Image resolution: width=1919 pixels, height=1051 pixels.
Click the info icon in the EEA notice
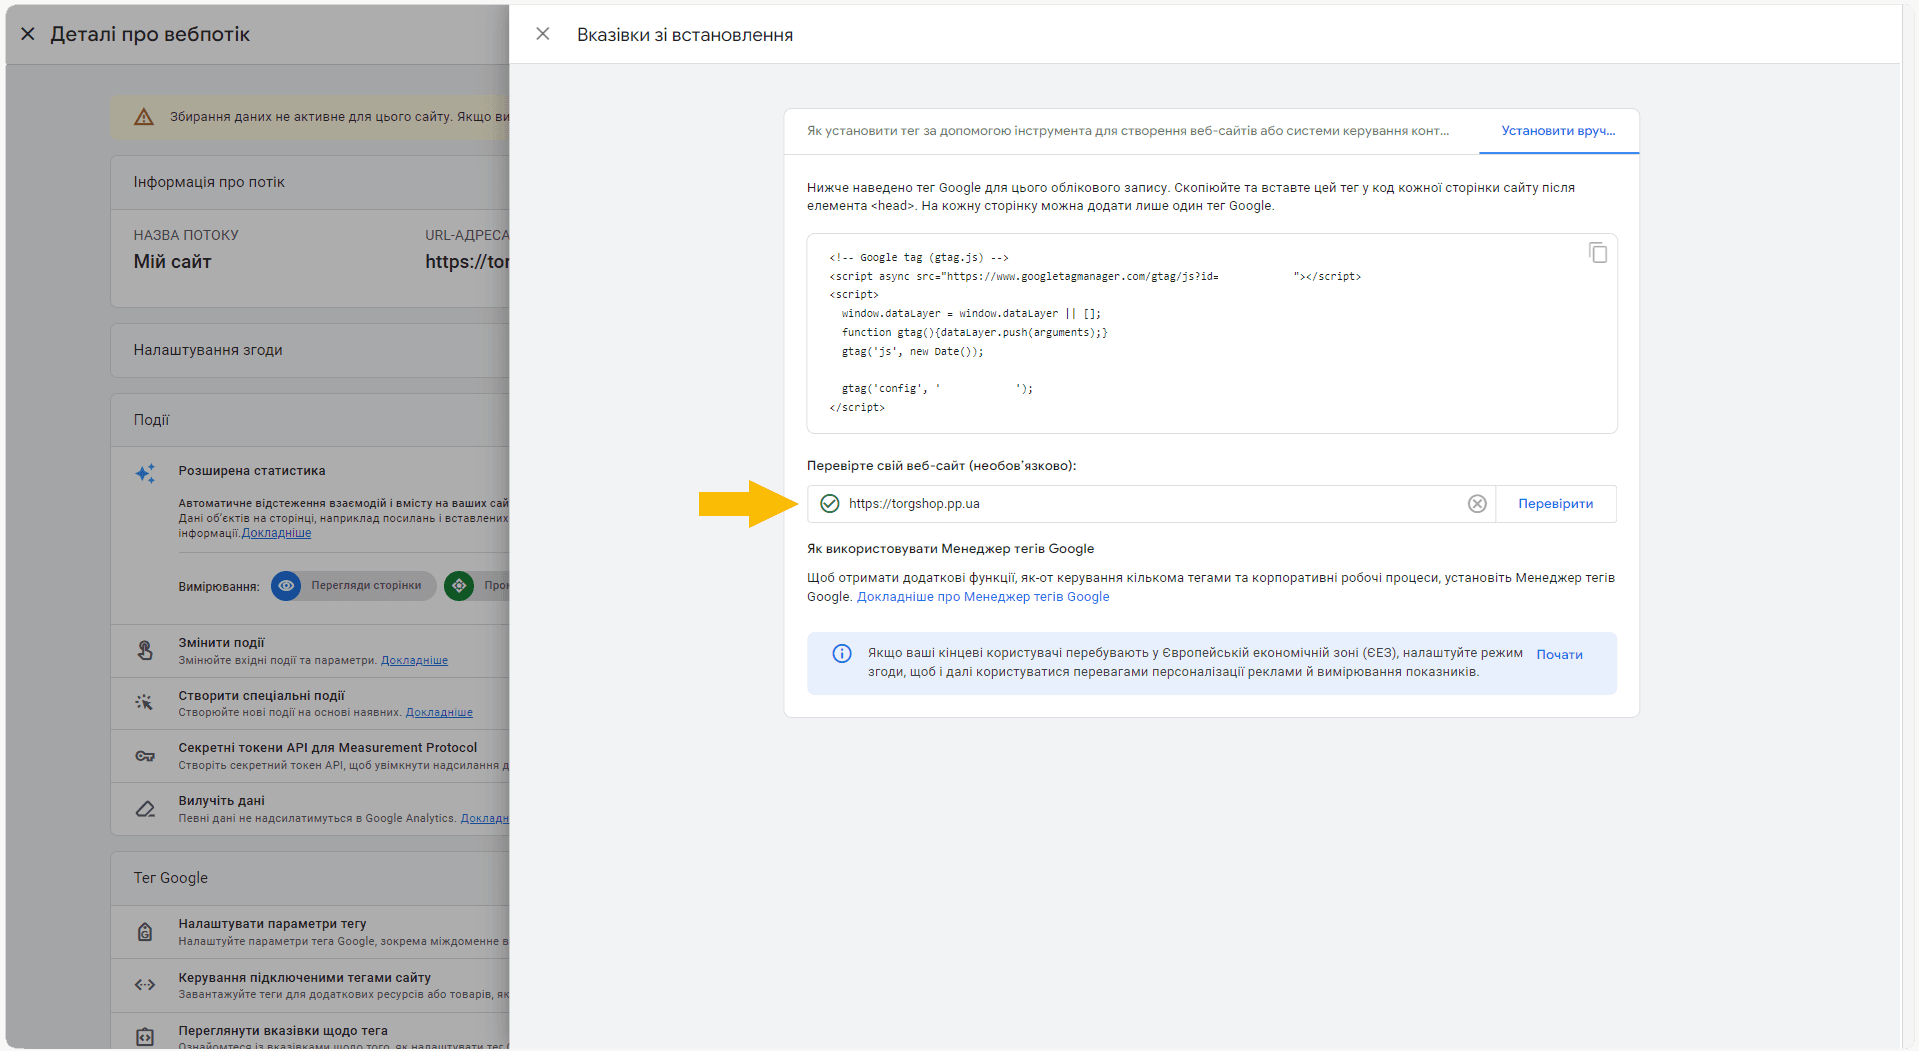[842, 654]
